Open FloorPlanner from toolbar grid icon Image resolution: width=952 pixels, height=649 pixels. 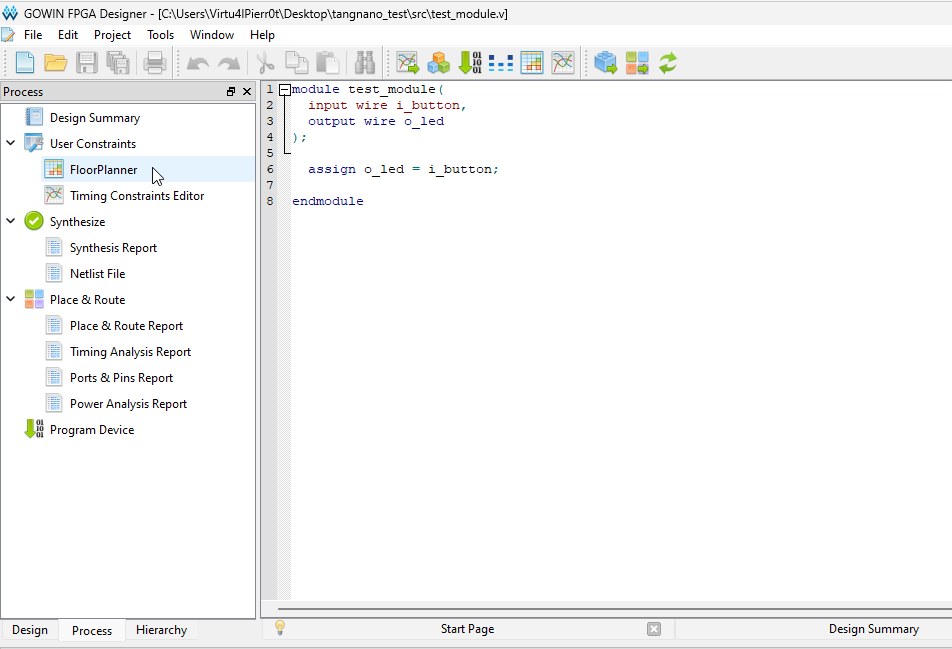click(x=532, y=63)
